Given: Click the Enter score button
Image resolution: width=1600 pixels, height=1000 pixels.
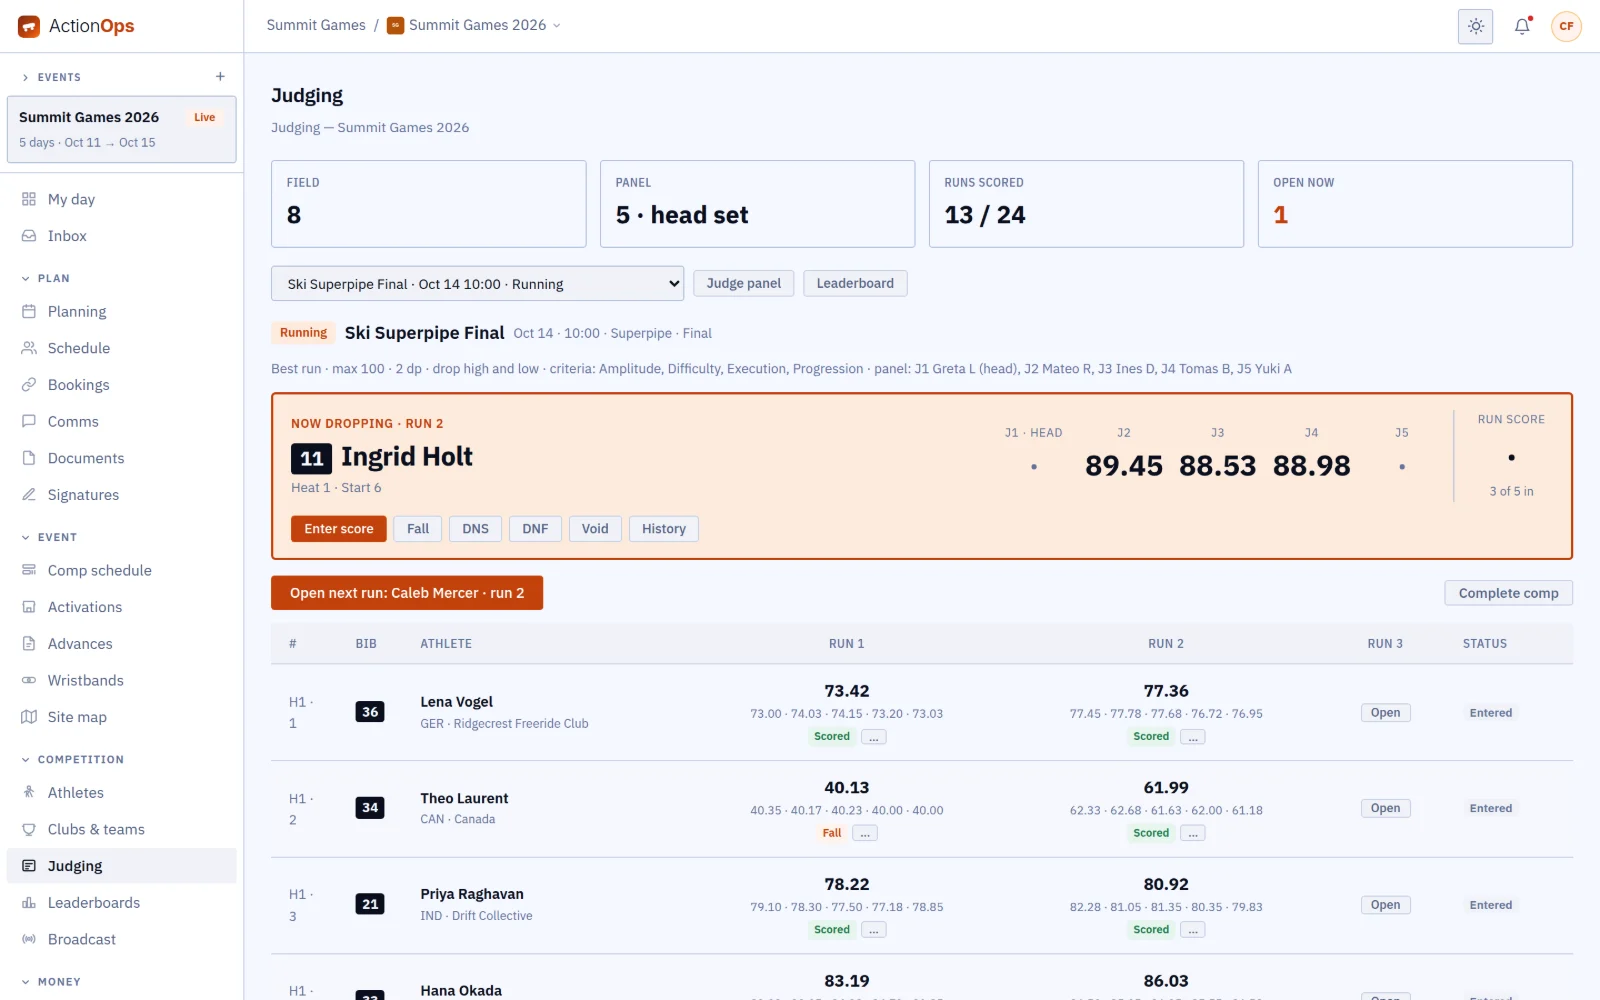Looking at the screenshot, I should (339, 529).
